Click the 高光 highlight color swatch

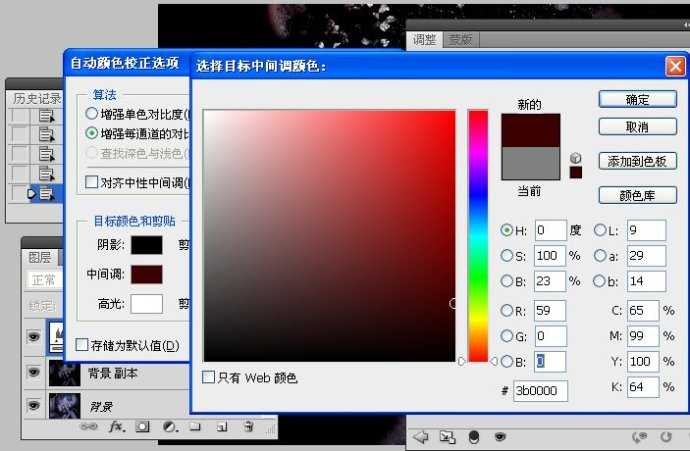click(147, 304)
